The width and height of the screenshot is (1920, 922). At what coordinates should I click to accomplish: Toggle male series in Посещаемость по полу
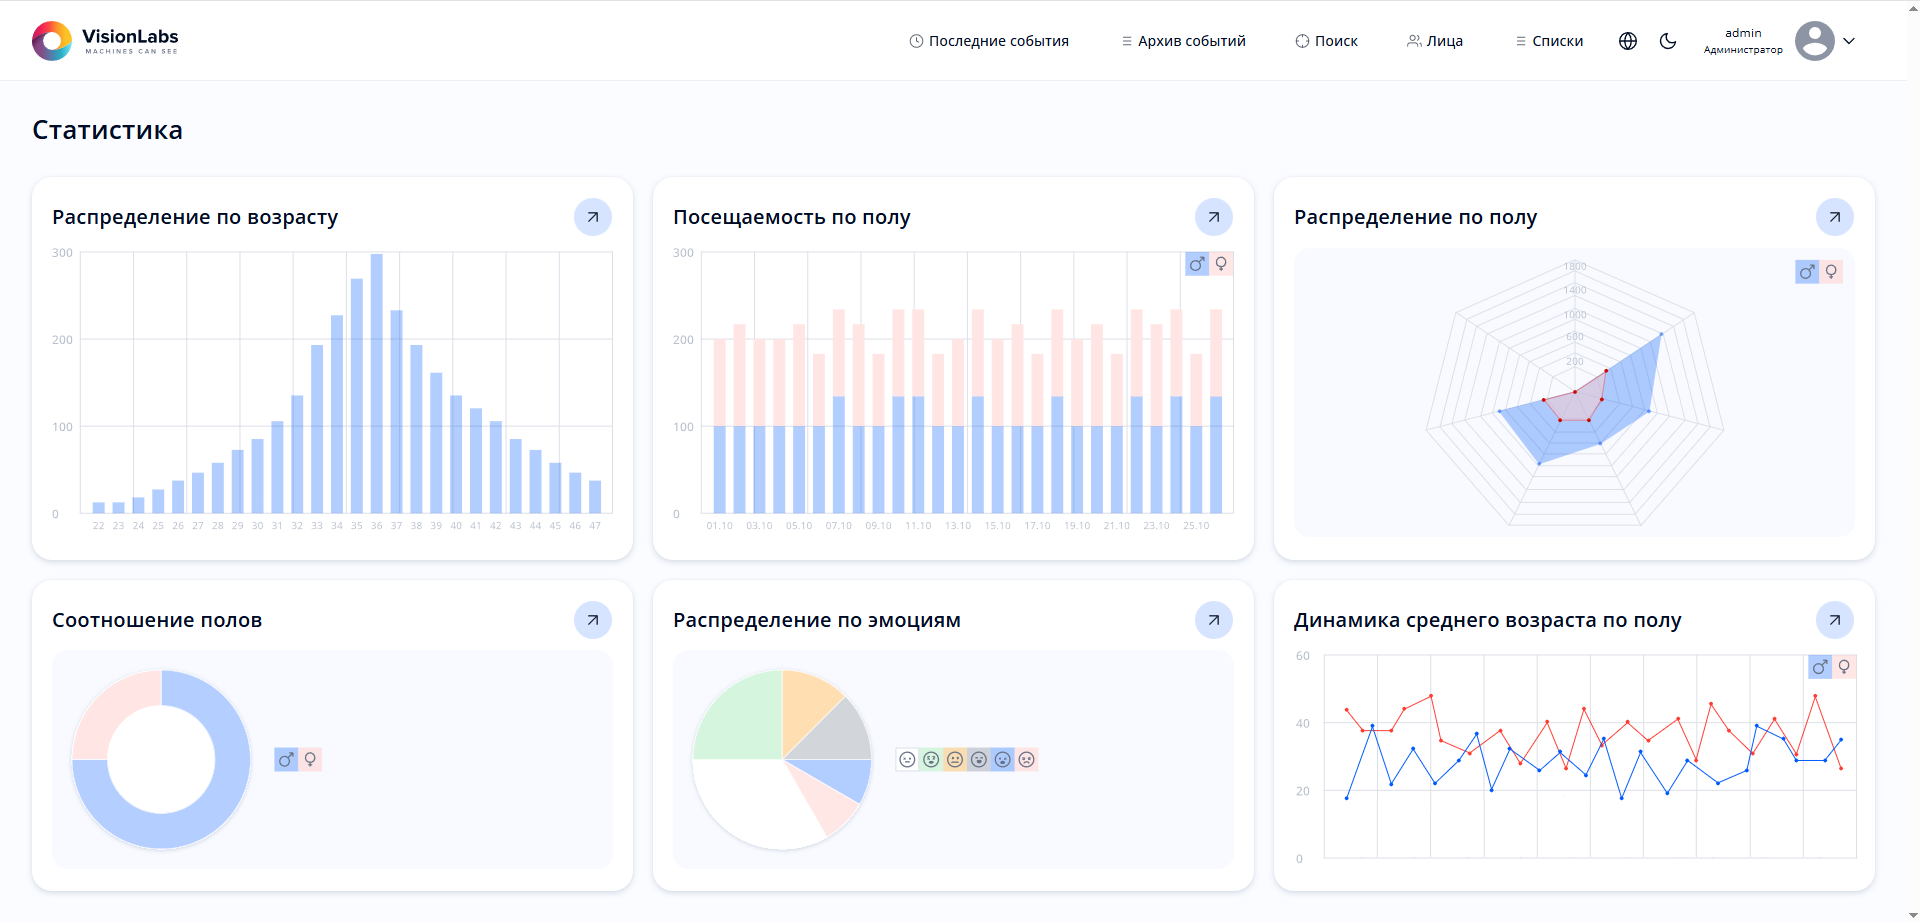coord(1197,264)
